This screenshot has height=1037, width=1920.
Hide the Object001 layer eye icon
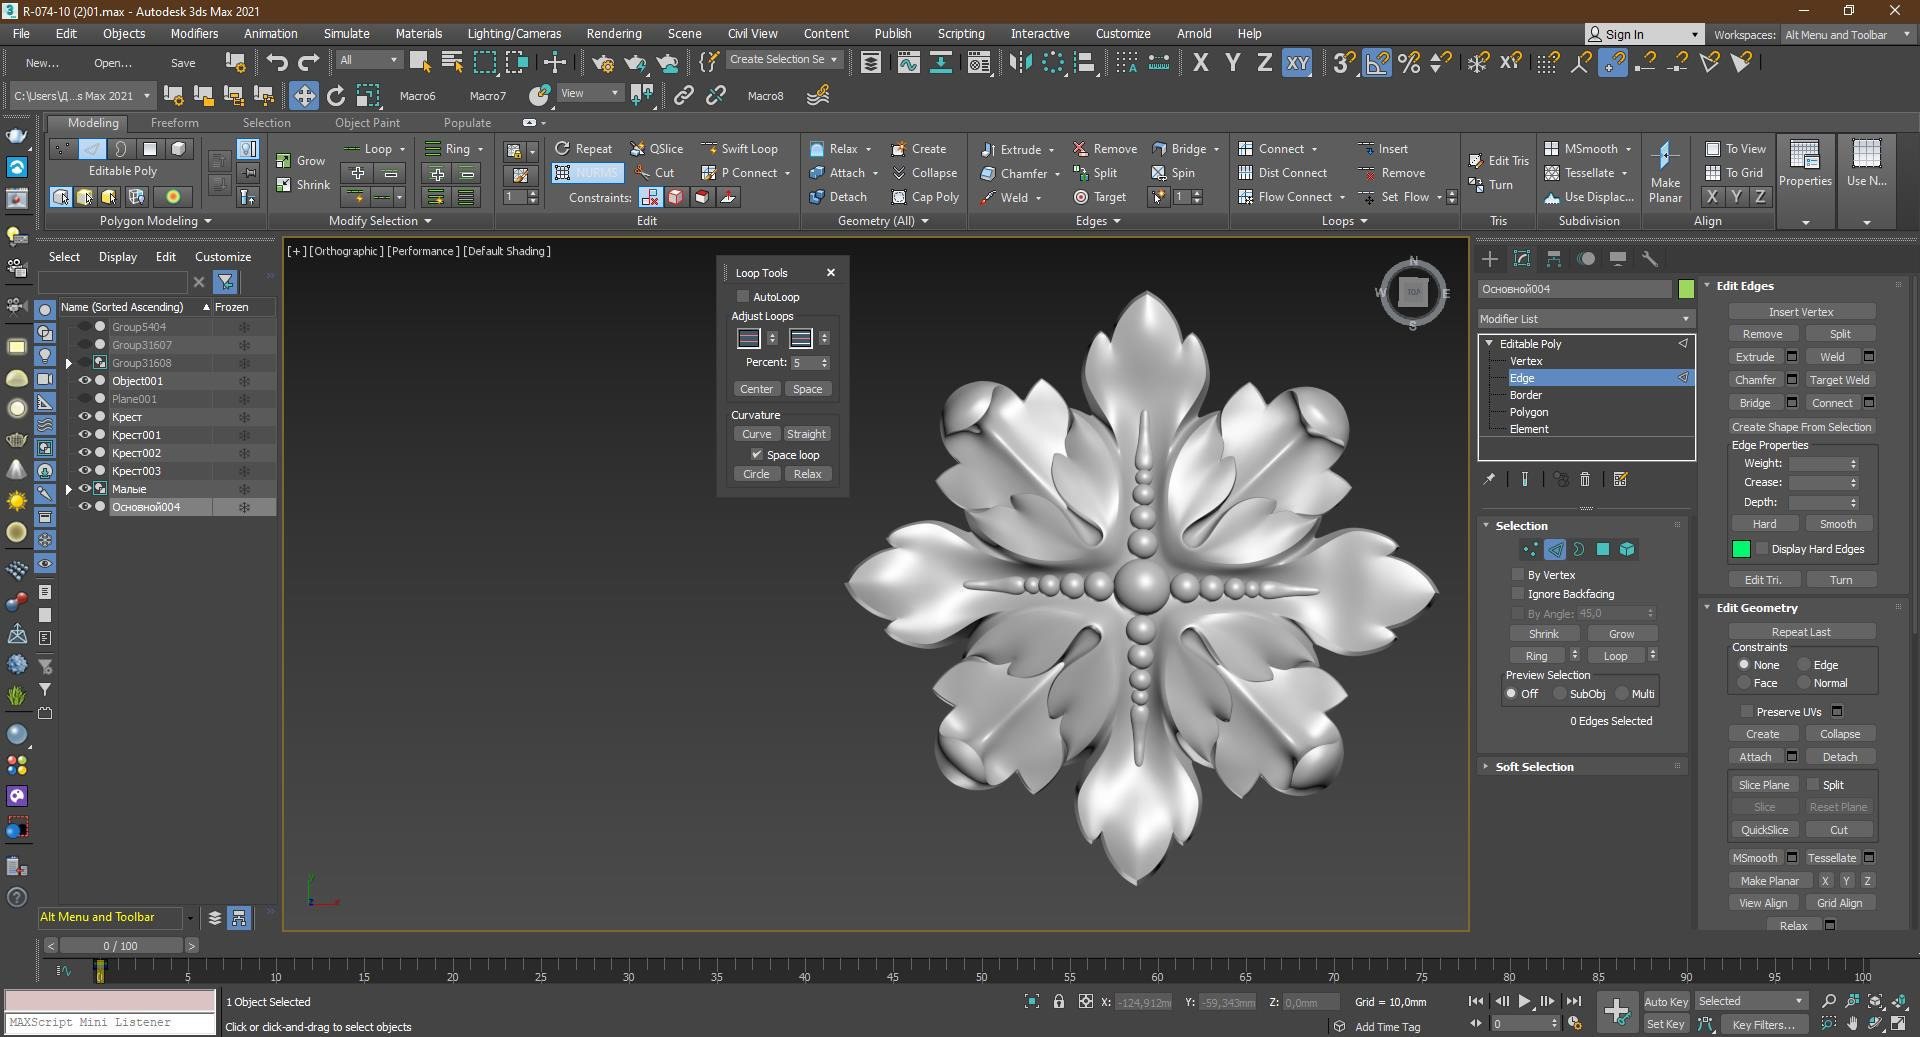(x=85, y=381)
